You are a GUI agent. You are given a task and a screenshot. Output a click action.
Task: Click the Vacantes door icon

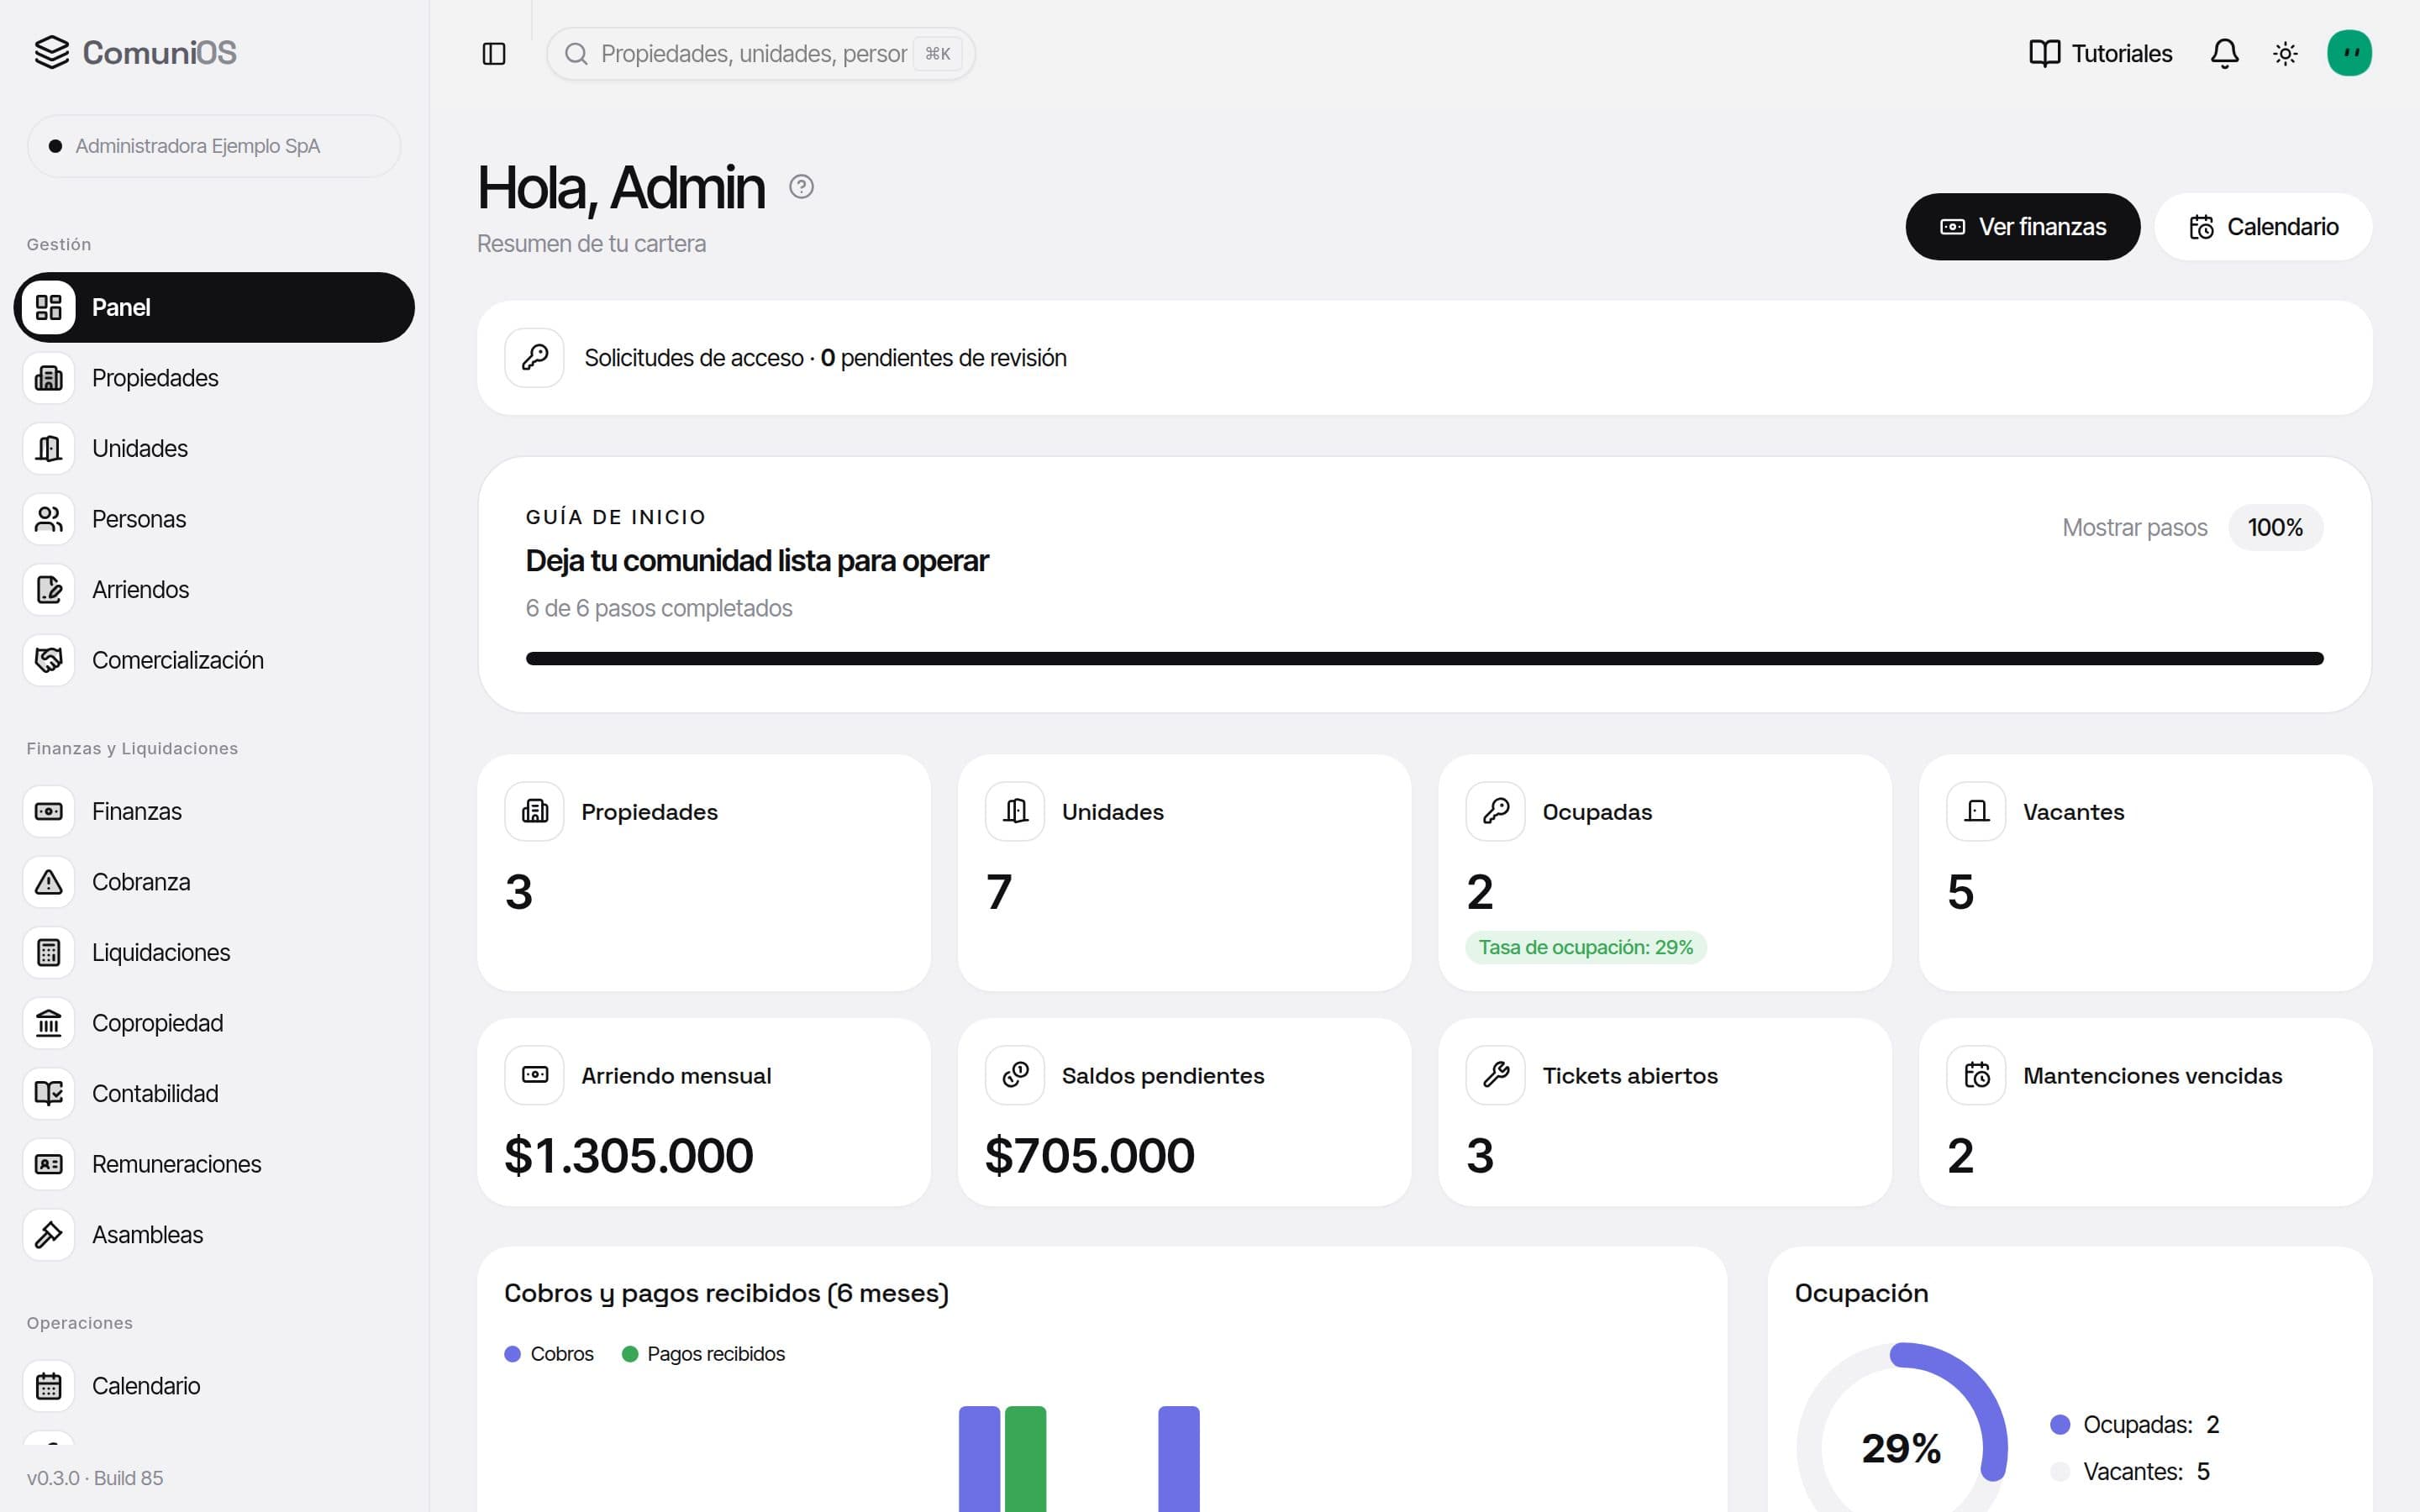1976,811
